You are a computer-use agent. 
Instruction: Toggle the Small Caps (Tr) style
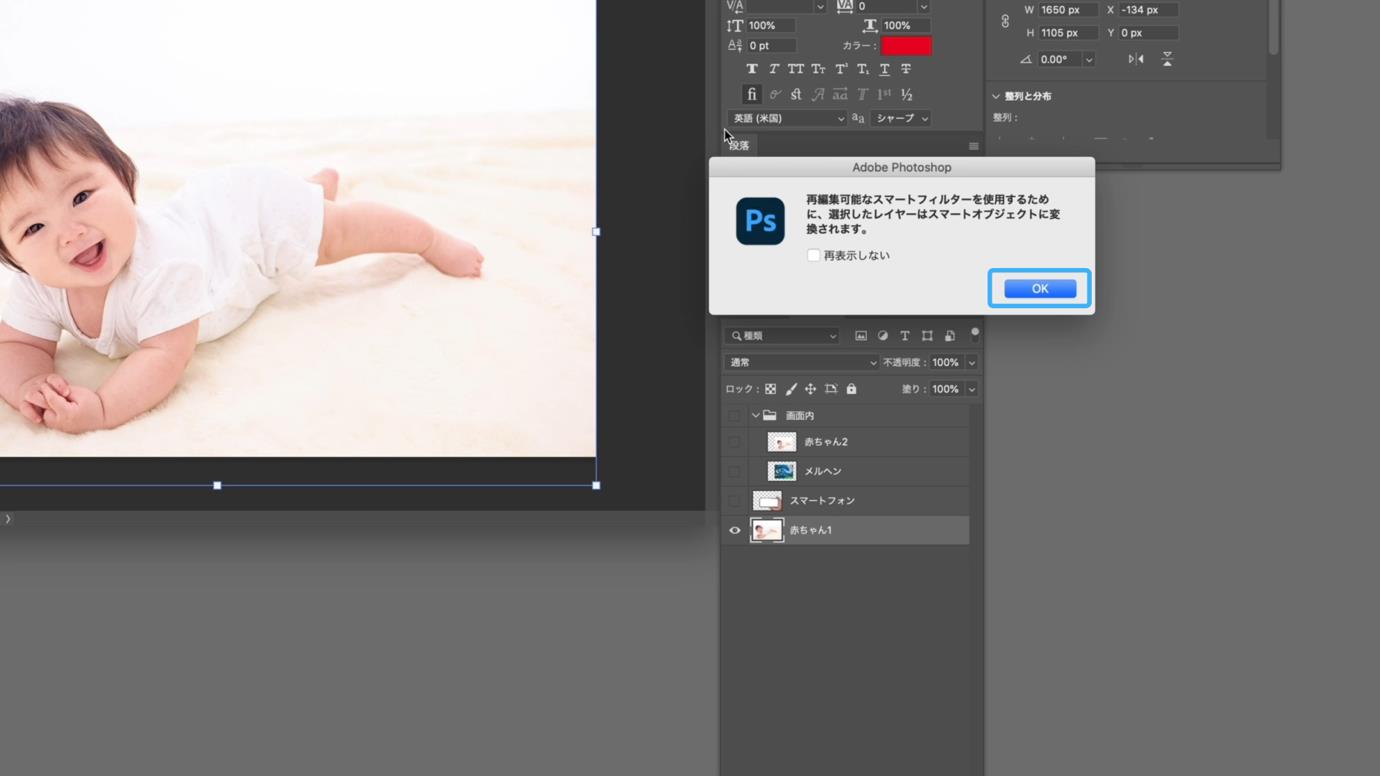tap(818, 69)
